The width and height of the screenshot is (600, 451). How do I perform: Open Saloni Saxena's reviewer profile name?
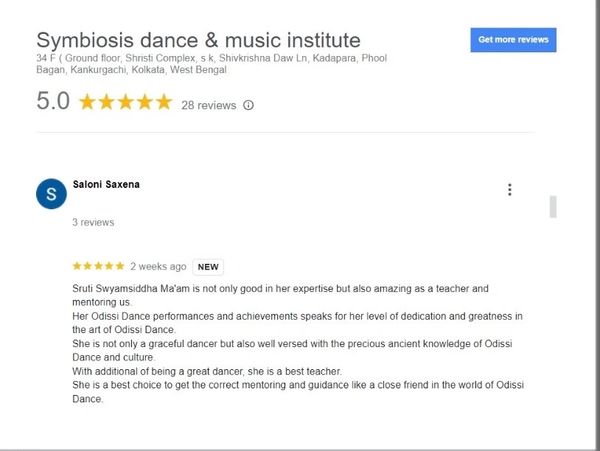click(x=105, y=184)
